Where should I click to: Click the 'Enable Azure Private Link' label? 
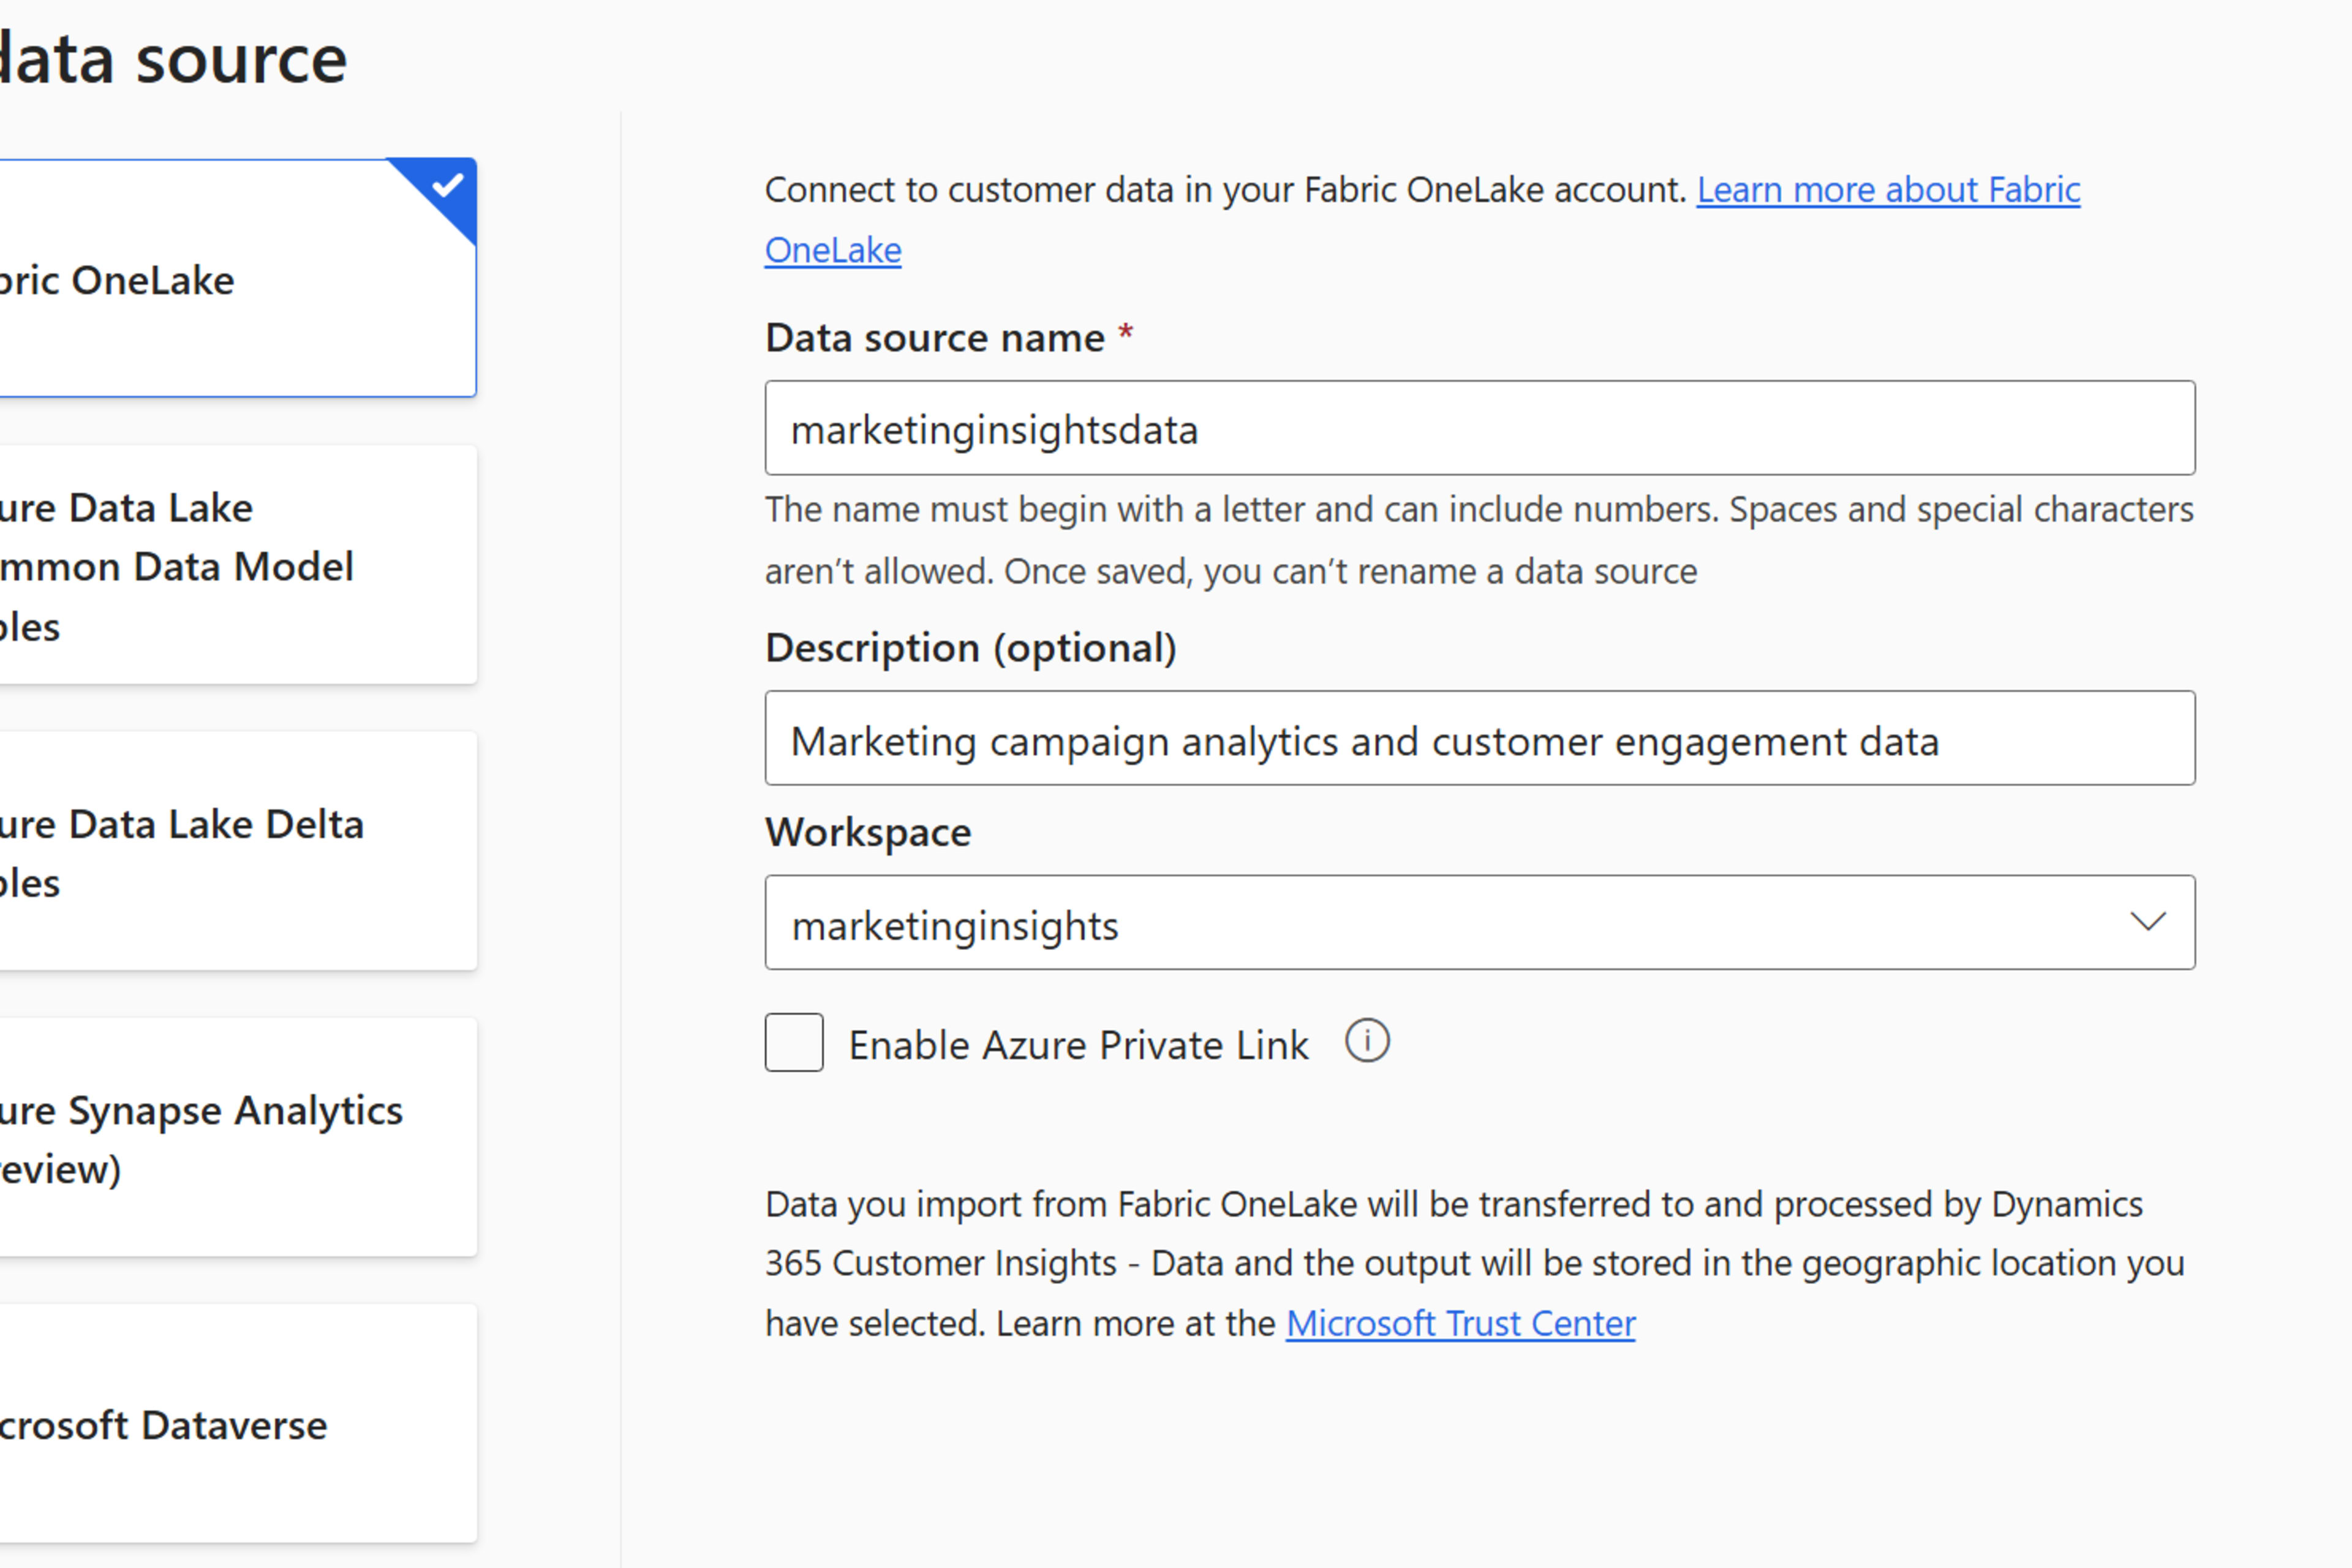[1078, 1045]
